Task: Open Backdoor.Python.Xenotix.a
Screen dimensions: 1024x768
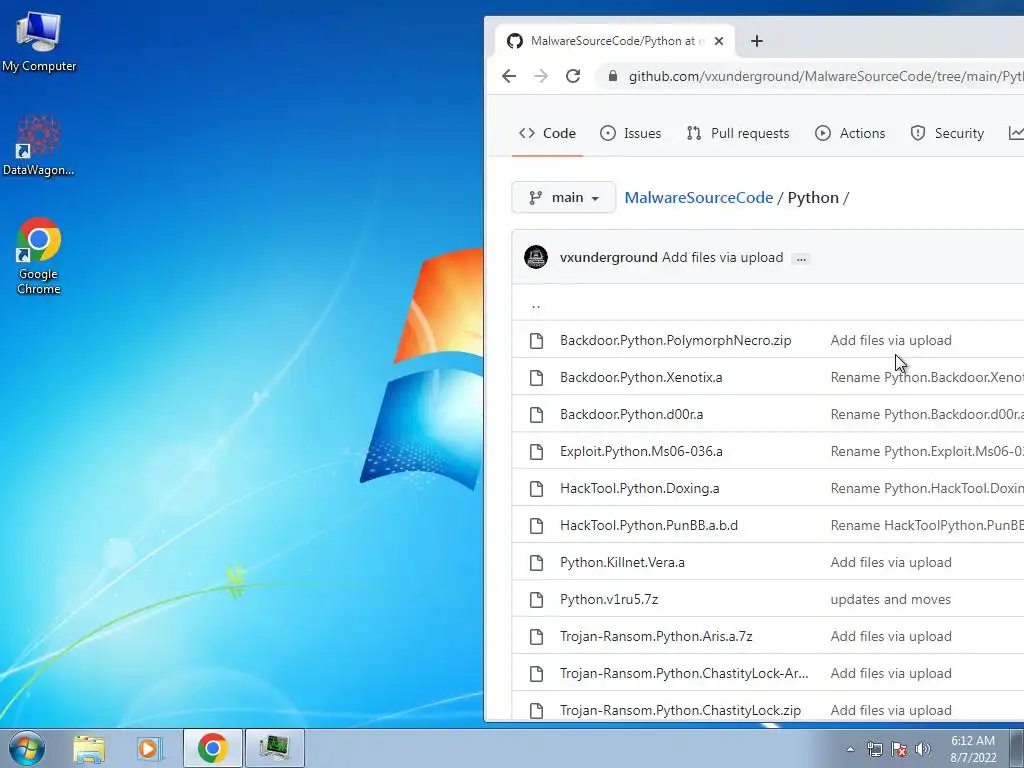Action: pos(641,377)
